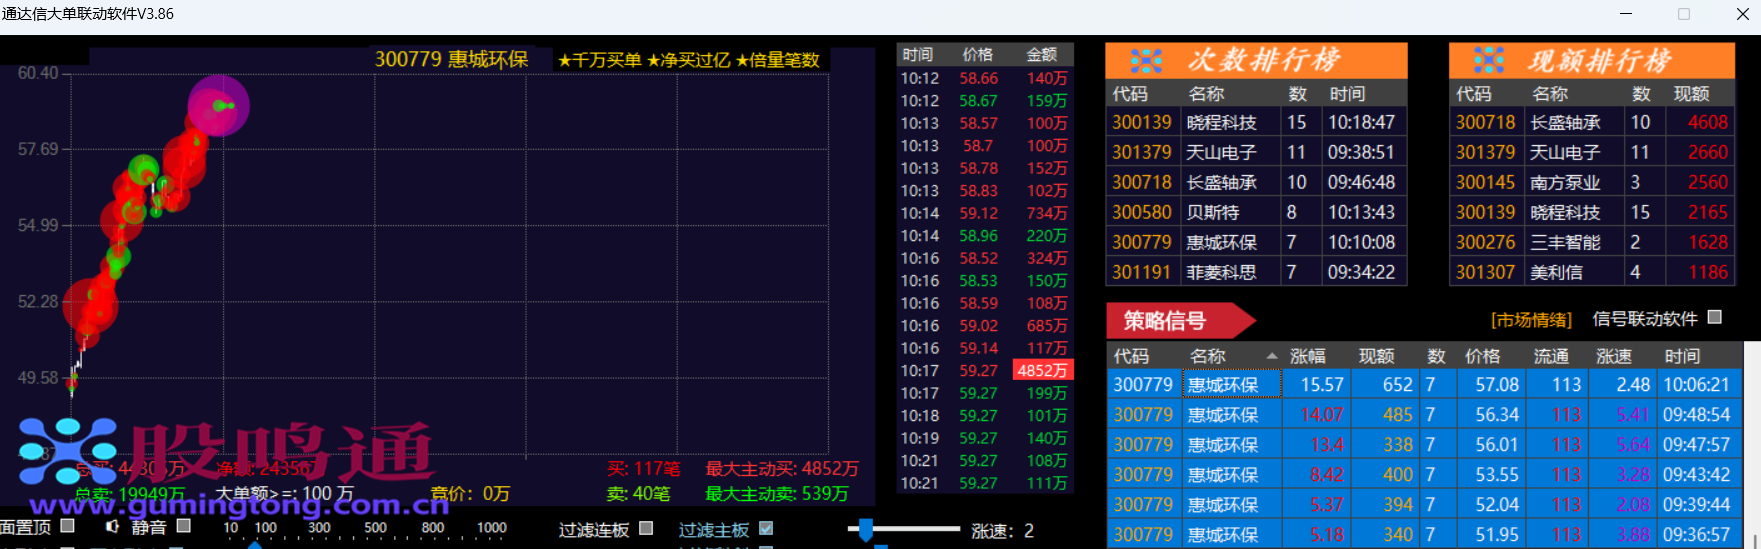Select the 策略信号 row timed 09:36:57
The width and height of the screenshot is (1761, 549).
tap(1425, 534)
